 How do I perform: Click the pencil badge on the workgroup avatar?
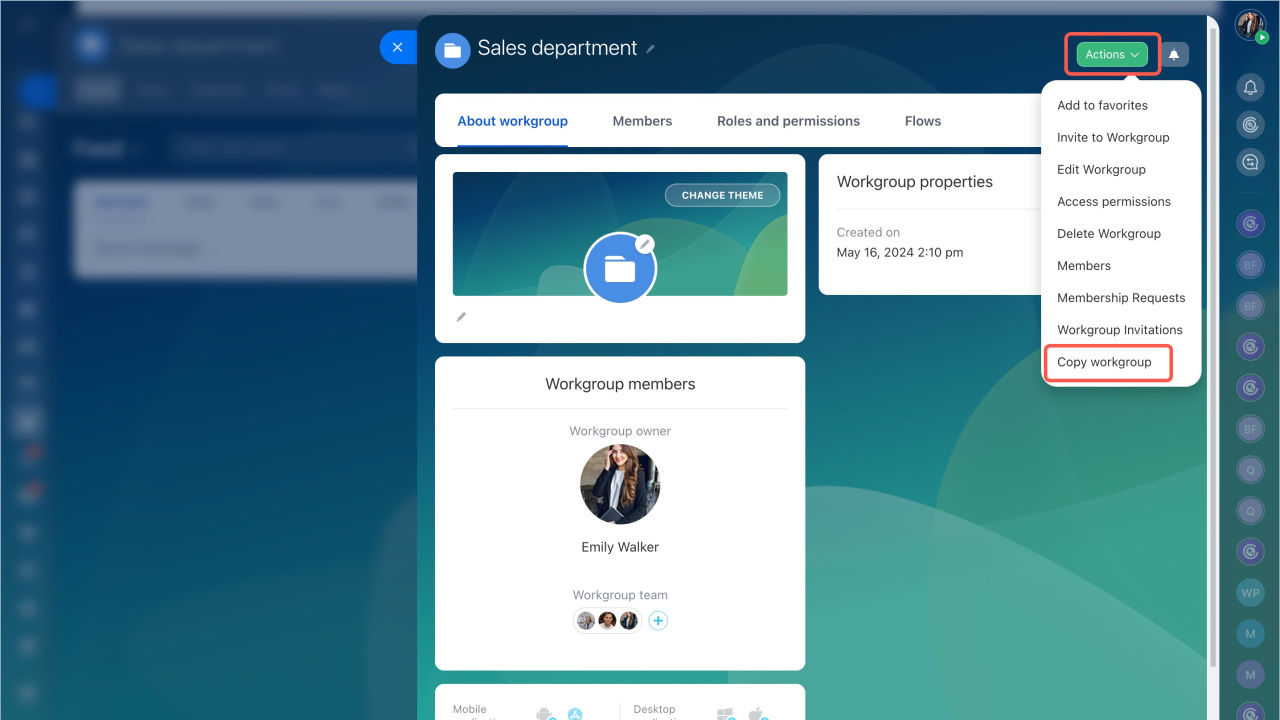pos(645,243)
